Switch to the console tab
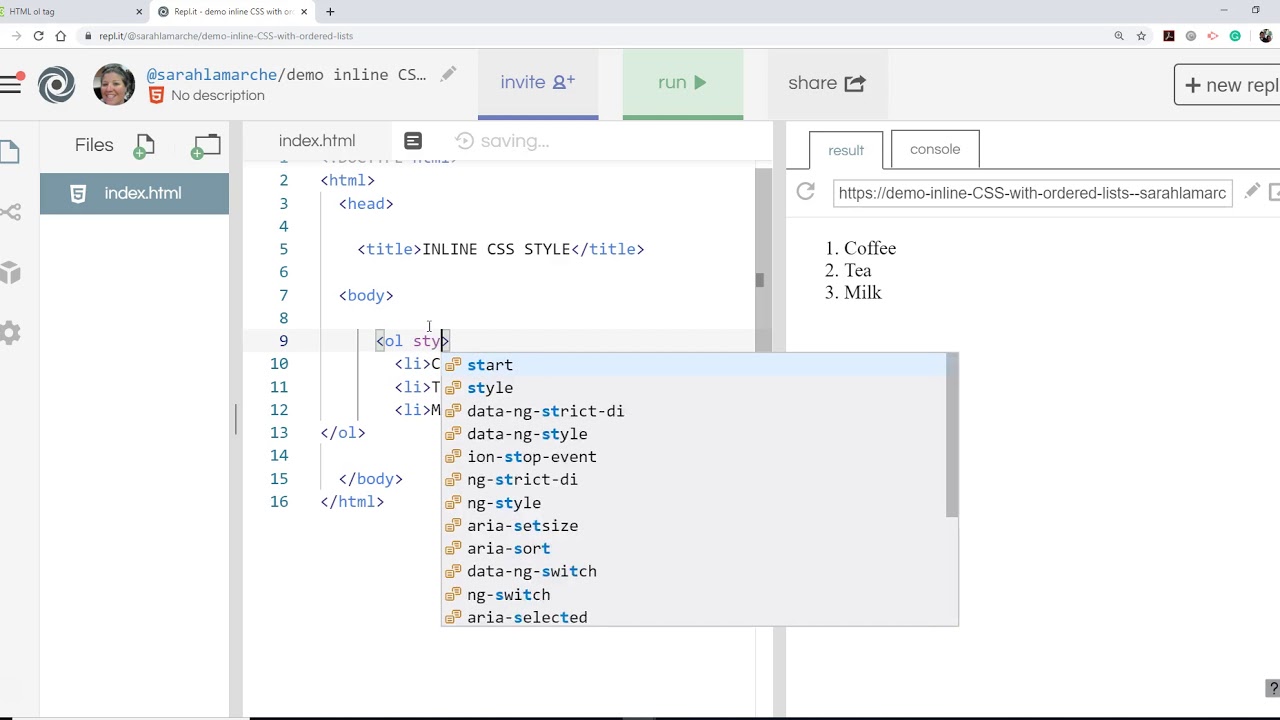The image size is (1280, 720). coord(935,149)
